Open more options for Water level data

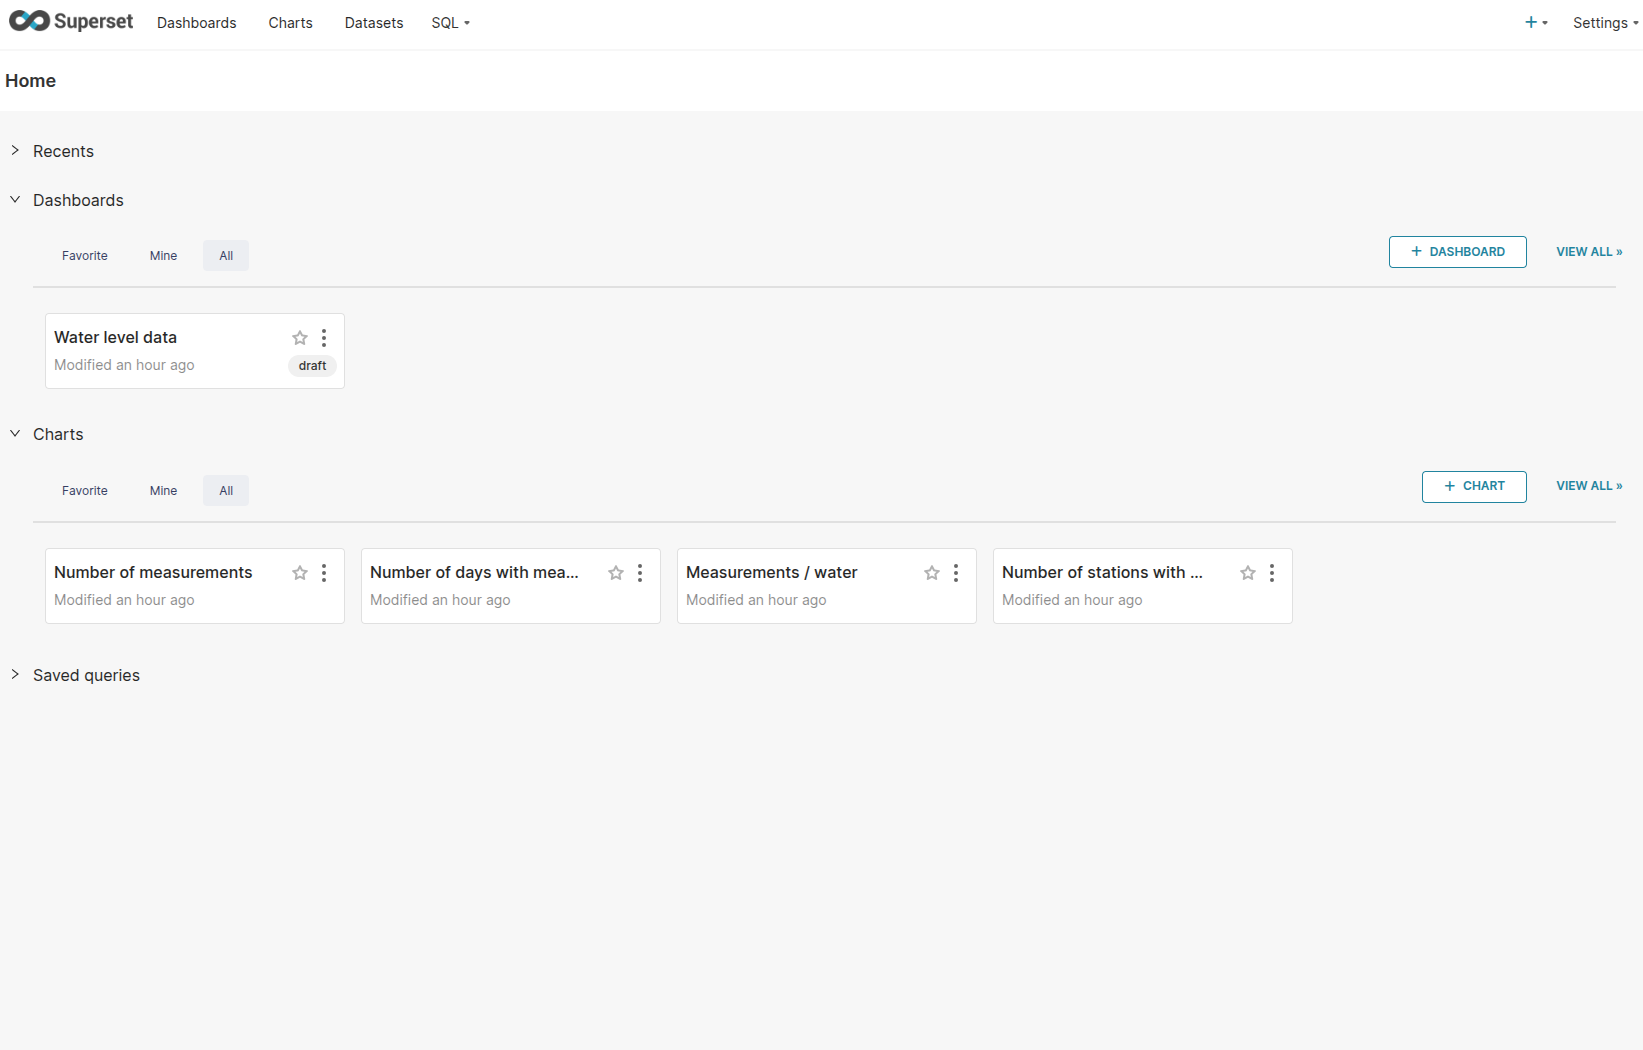point(324,338)
